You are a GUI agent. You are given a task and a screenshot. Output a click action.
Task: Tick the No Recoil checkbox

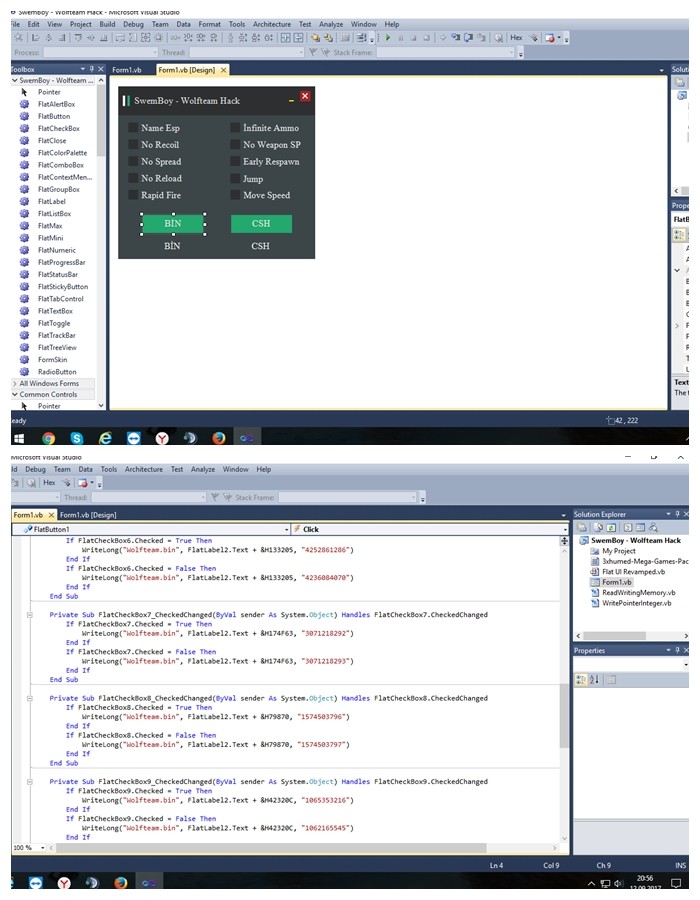pos(133,145)
